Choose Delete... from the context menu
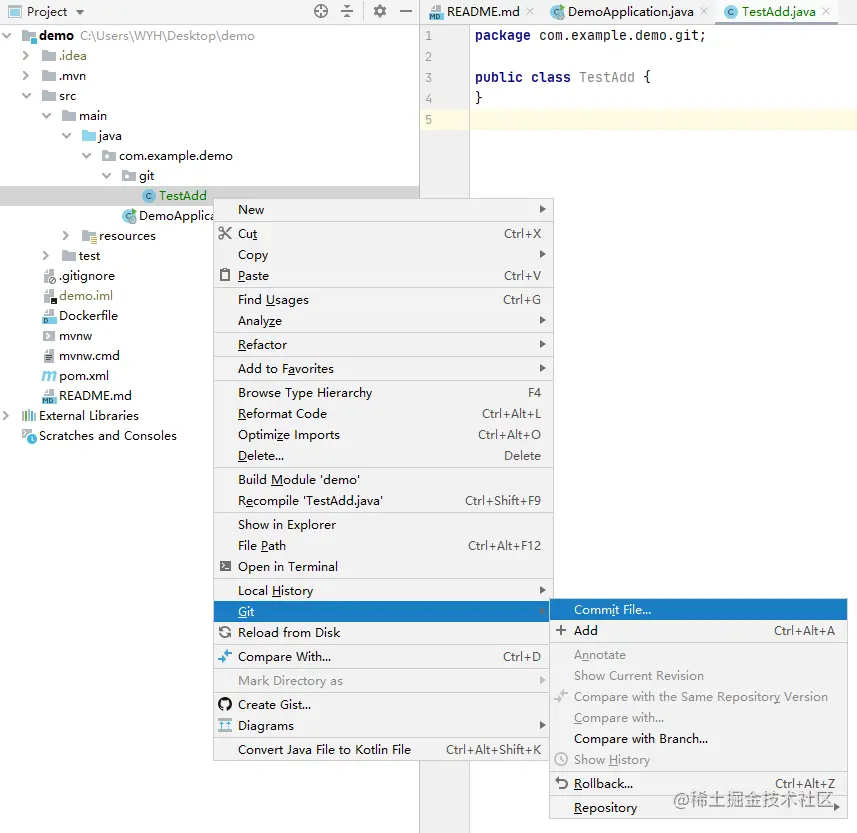 coord(383,456)
